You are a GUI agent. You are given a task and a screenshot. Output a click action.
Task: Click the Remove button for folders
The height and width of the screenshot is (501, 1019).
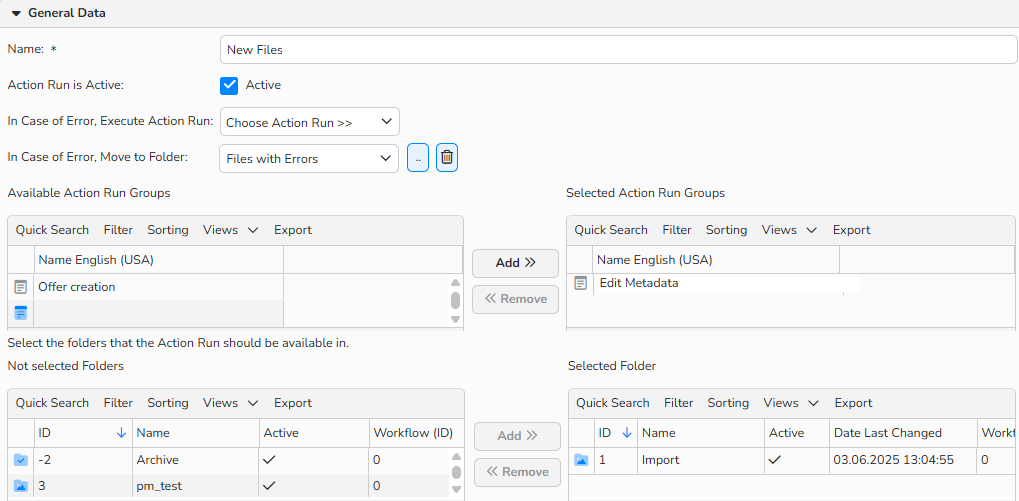pyautogui.click(x=517, y=472)
